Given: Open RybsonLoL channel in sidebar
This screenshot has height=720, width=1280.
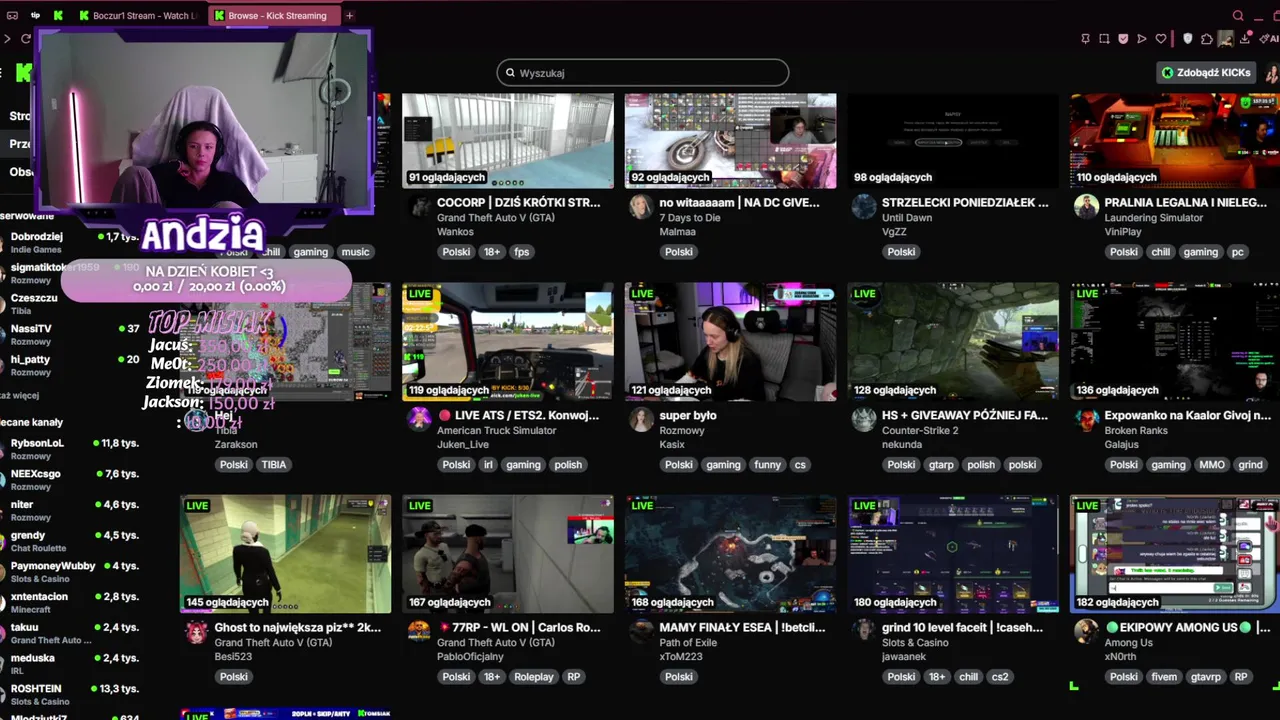Looking at the screenshot, I should 70,449.
